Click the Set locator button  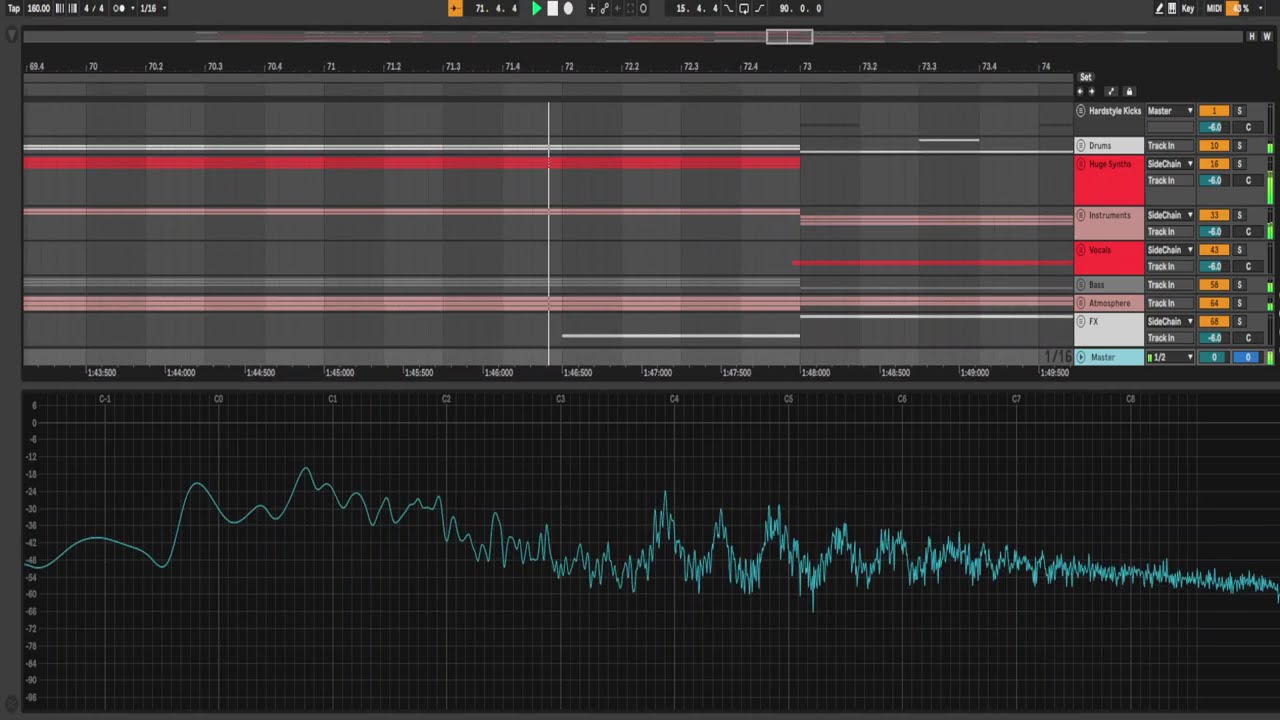tap(1086, 77)
